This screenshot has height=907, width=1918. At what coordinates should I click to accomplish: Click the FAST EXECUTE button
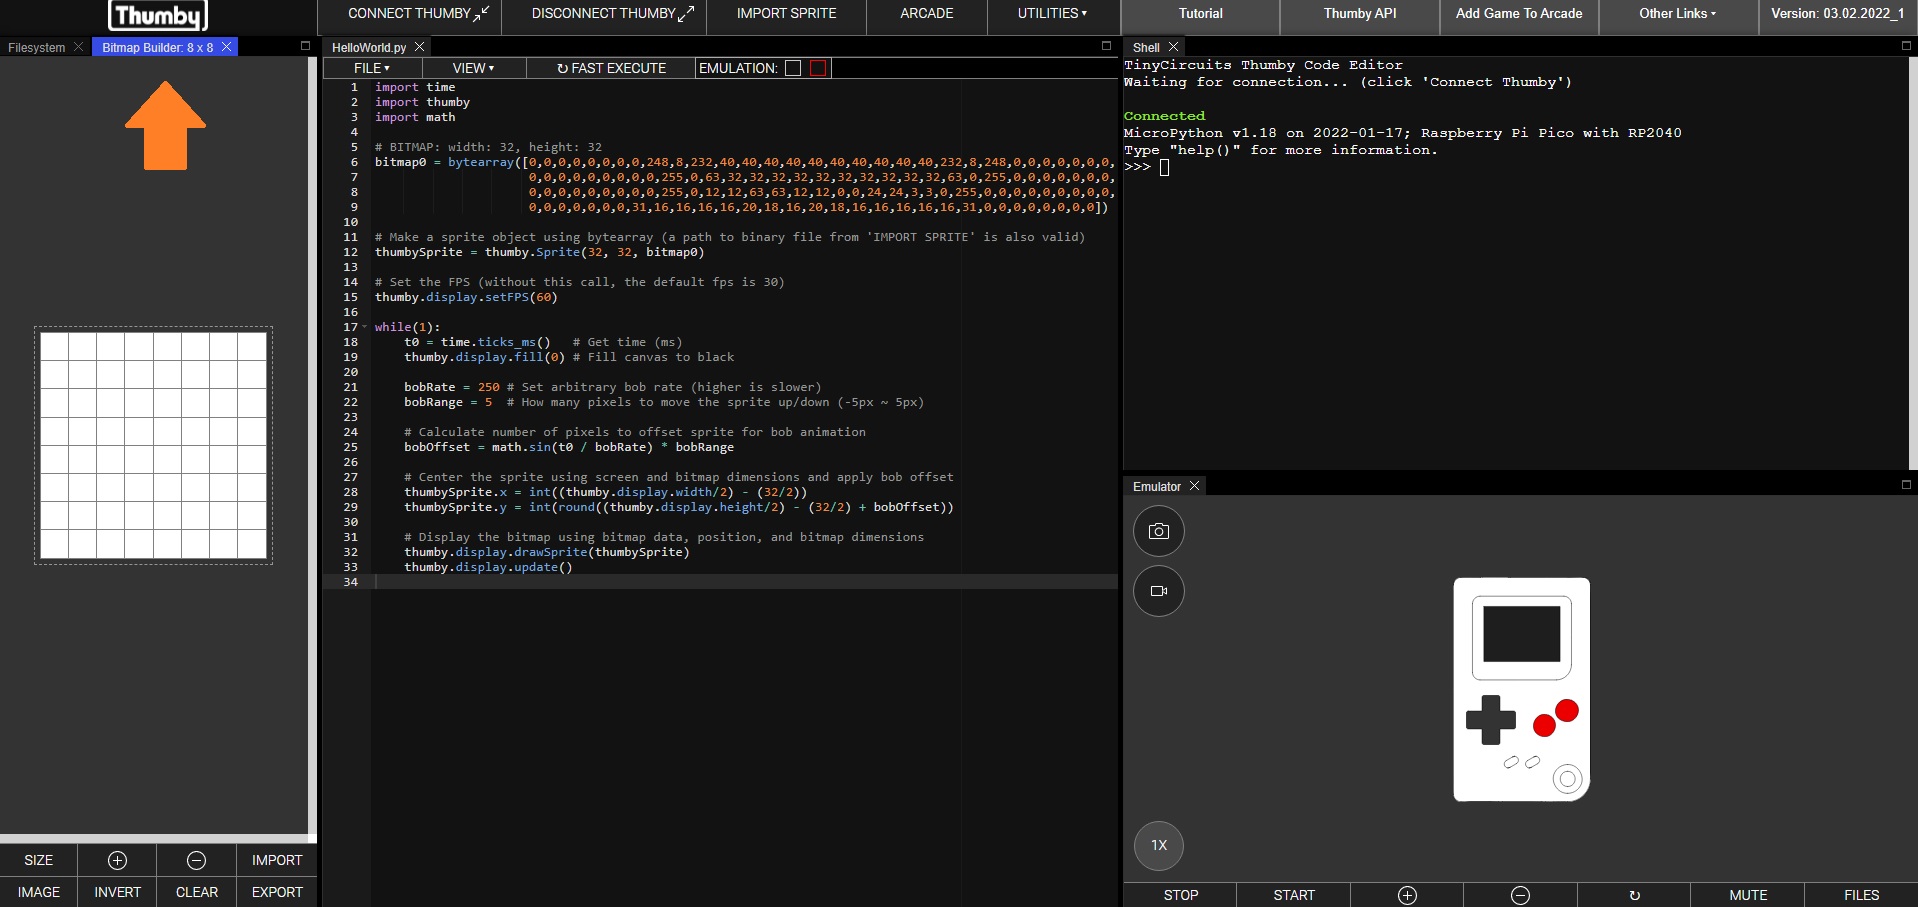pos(611,68)
